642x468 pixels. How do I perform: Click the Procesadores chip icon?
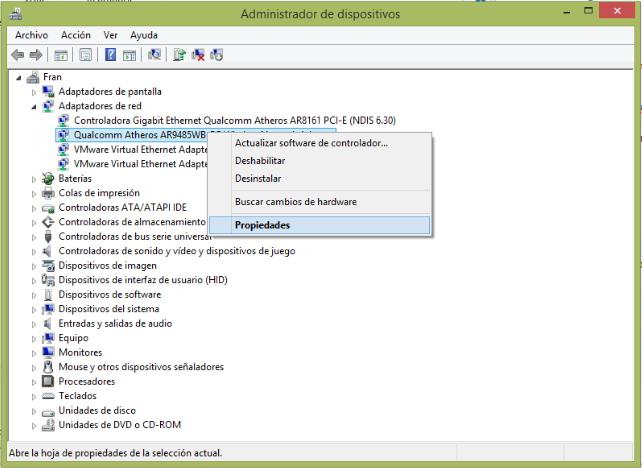48,381
